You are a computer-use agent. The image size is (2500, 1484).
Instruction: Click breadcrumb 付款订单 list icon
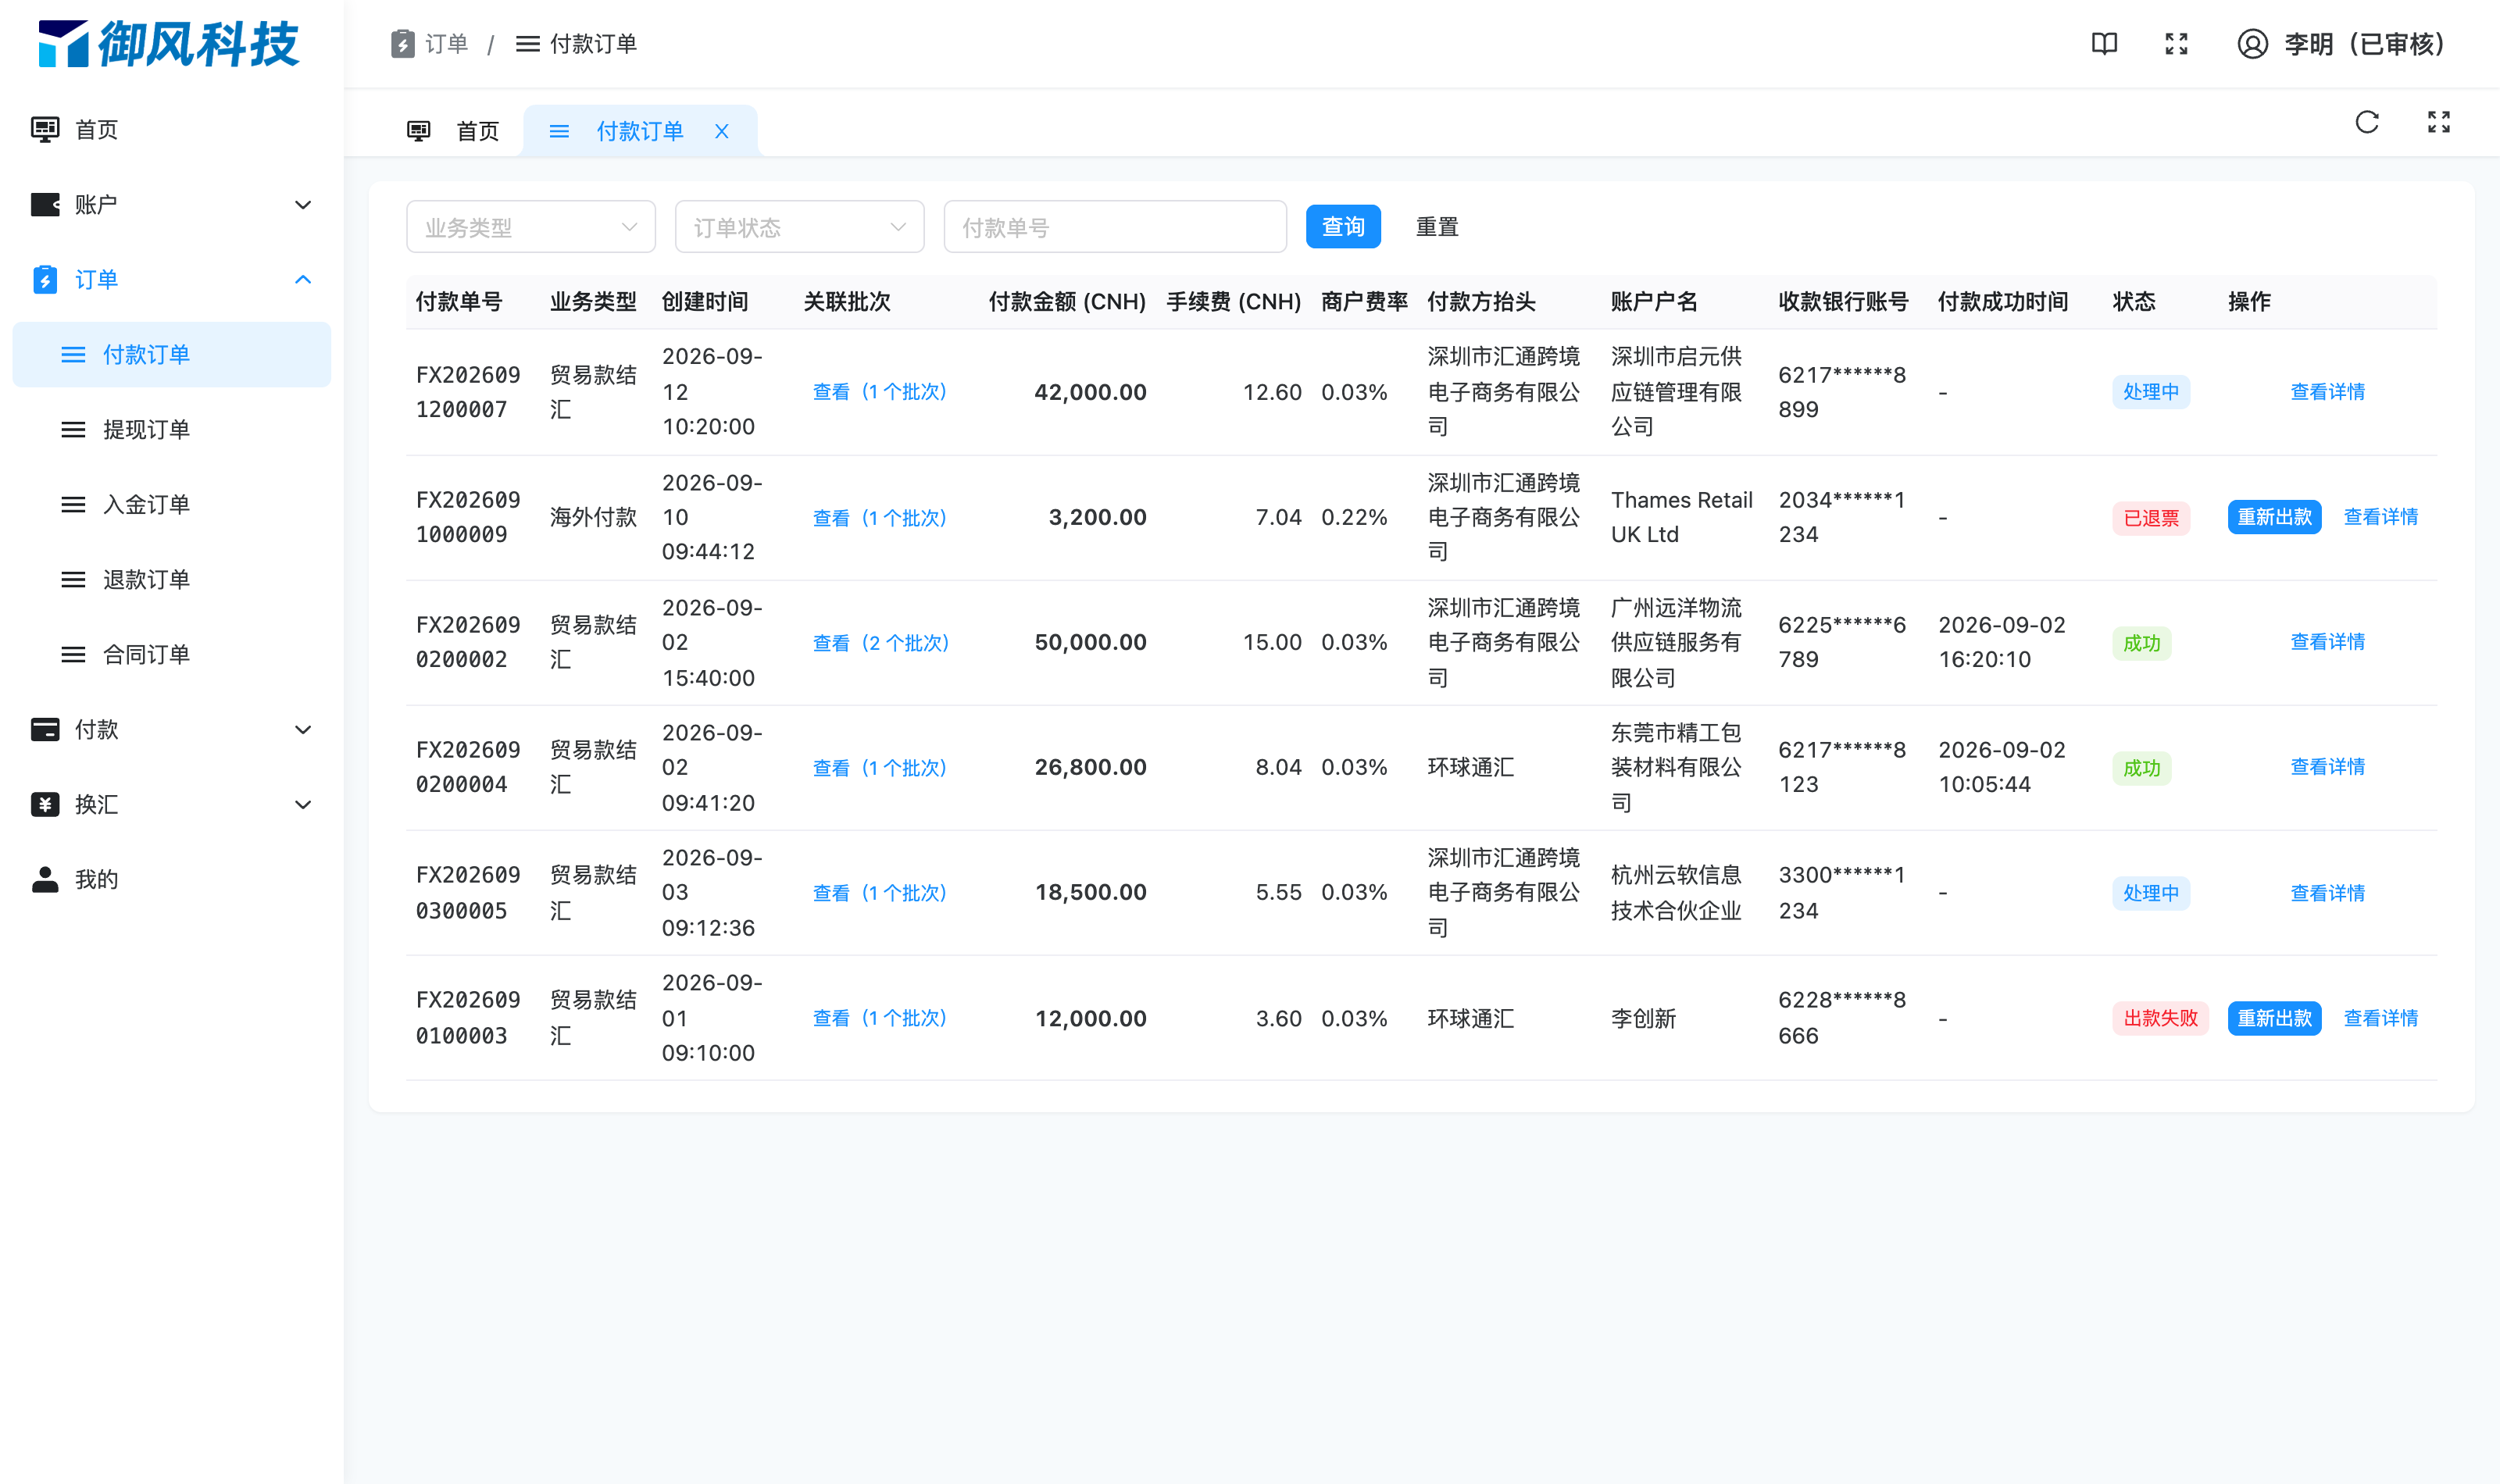click(x=527, y=44)
